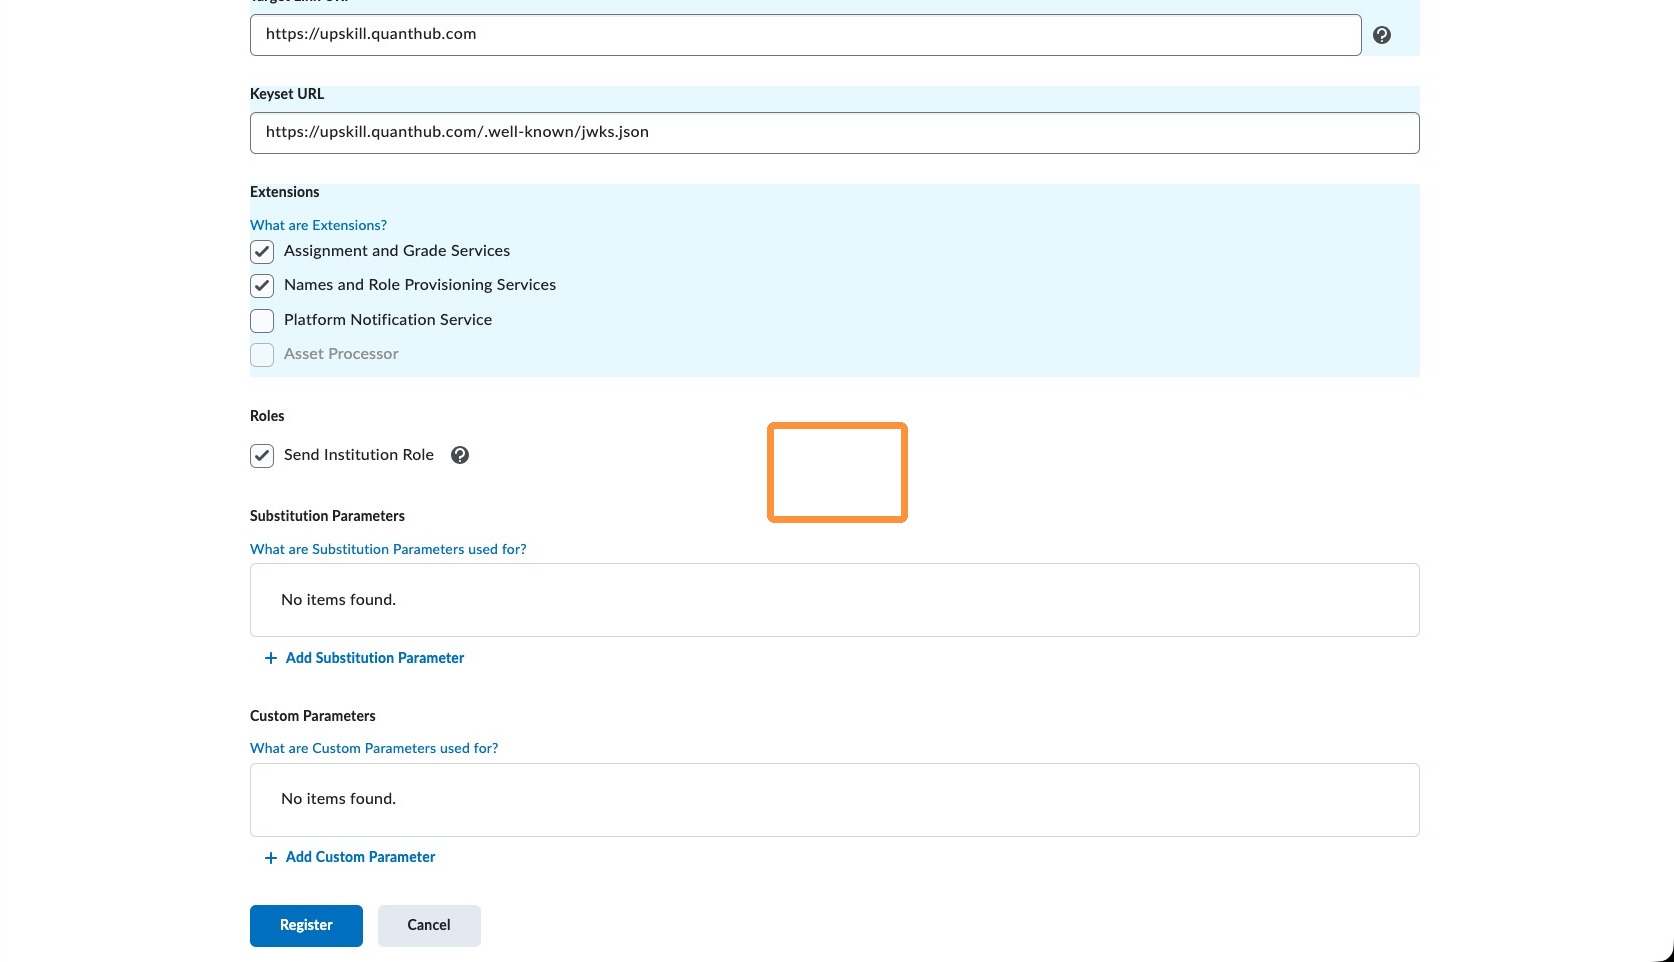This screenshot has height=962, width=1674.
Task: Enable Platform Notification Service checkbox
Action: 262,320
